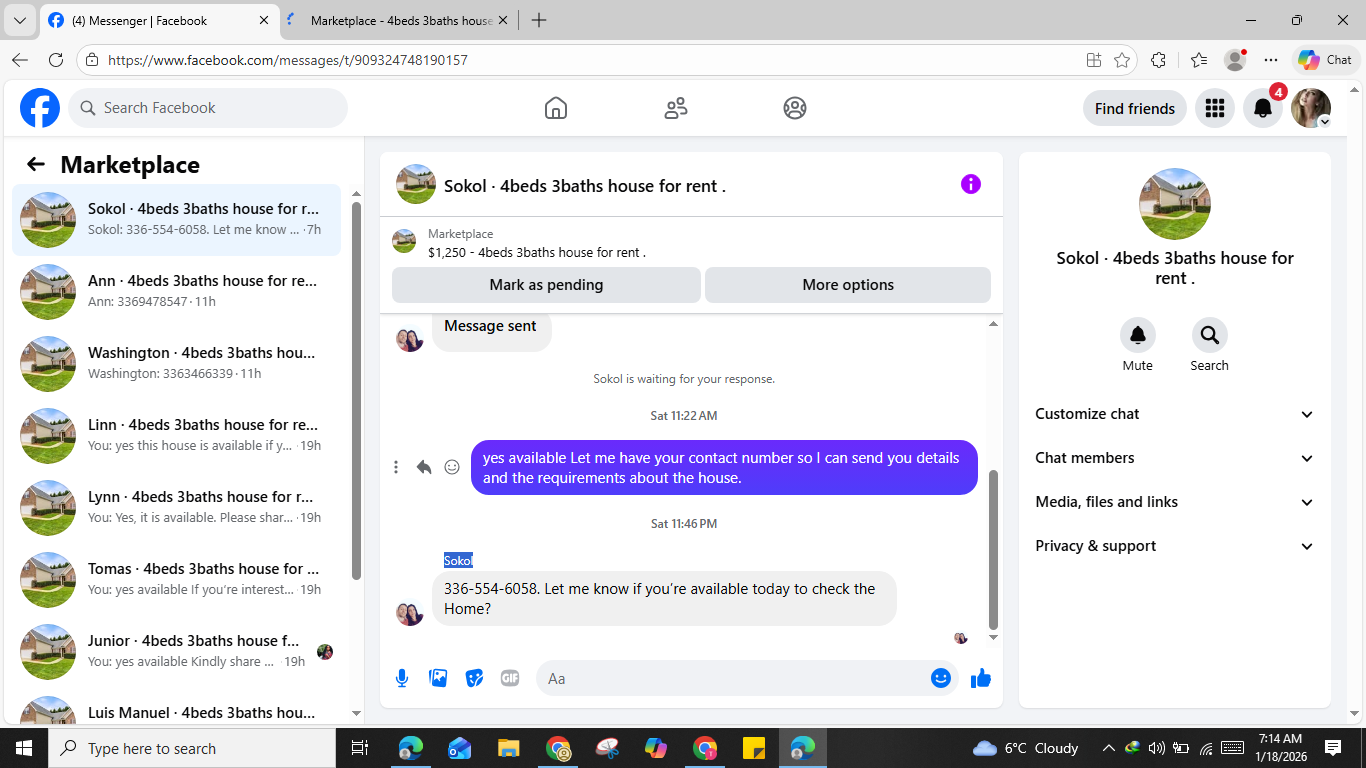Open emoji picker in message box

coord(941,678)
